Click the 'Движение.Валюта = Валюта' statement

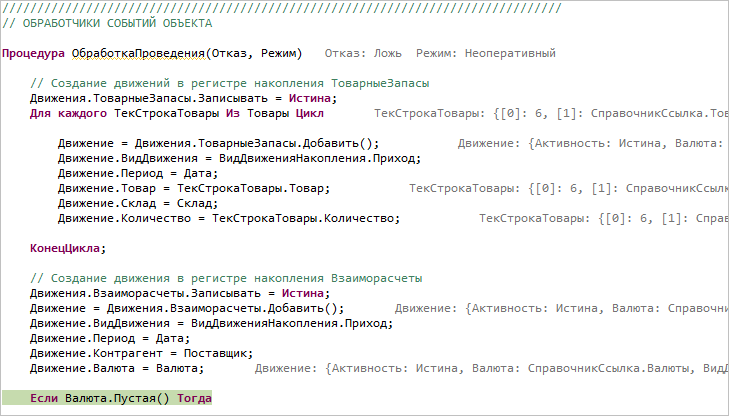tap(118, 368)
